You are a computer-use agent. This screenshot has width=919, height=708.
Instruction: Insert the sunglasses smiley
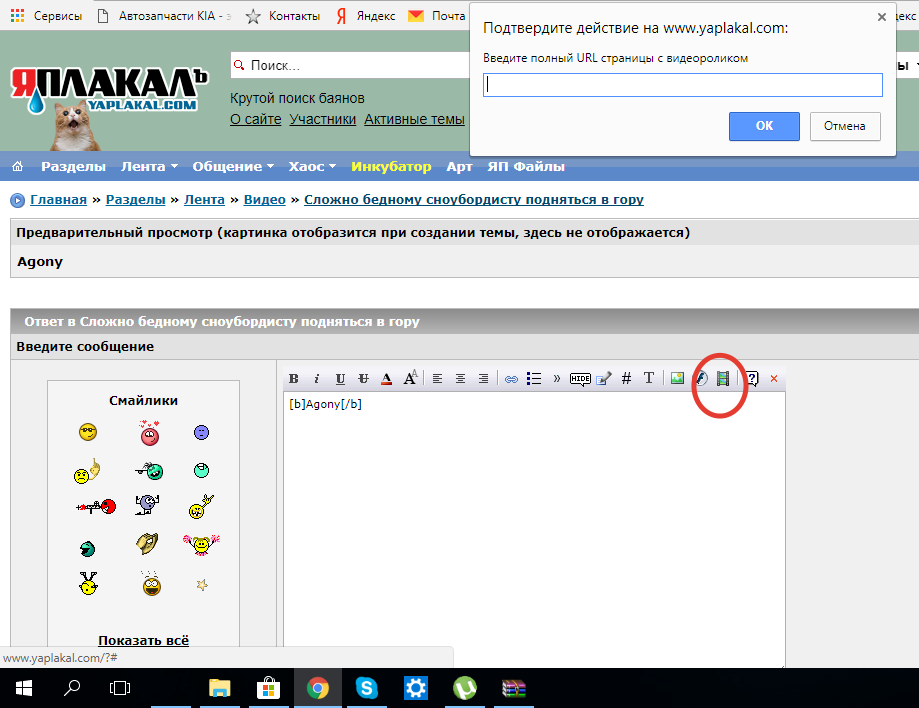(88, 433)
